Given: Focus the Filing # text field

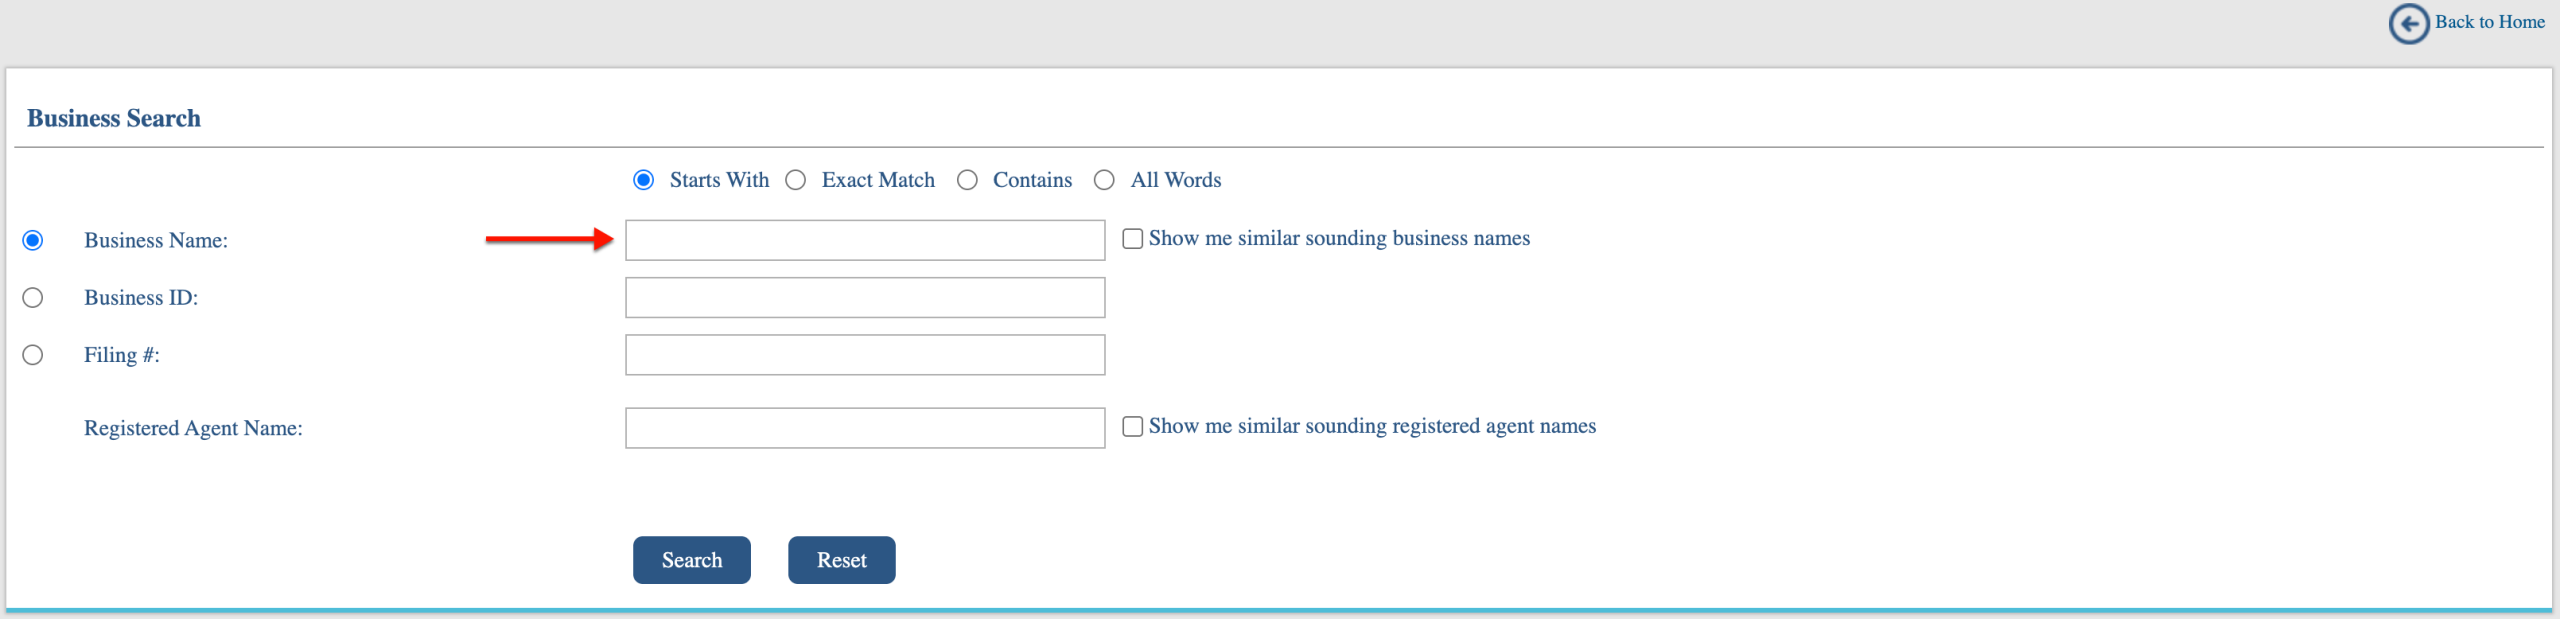Looking at the screenshot, I should (x=865, y=355).
